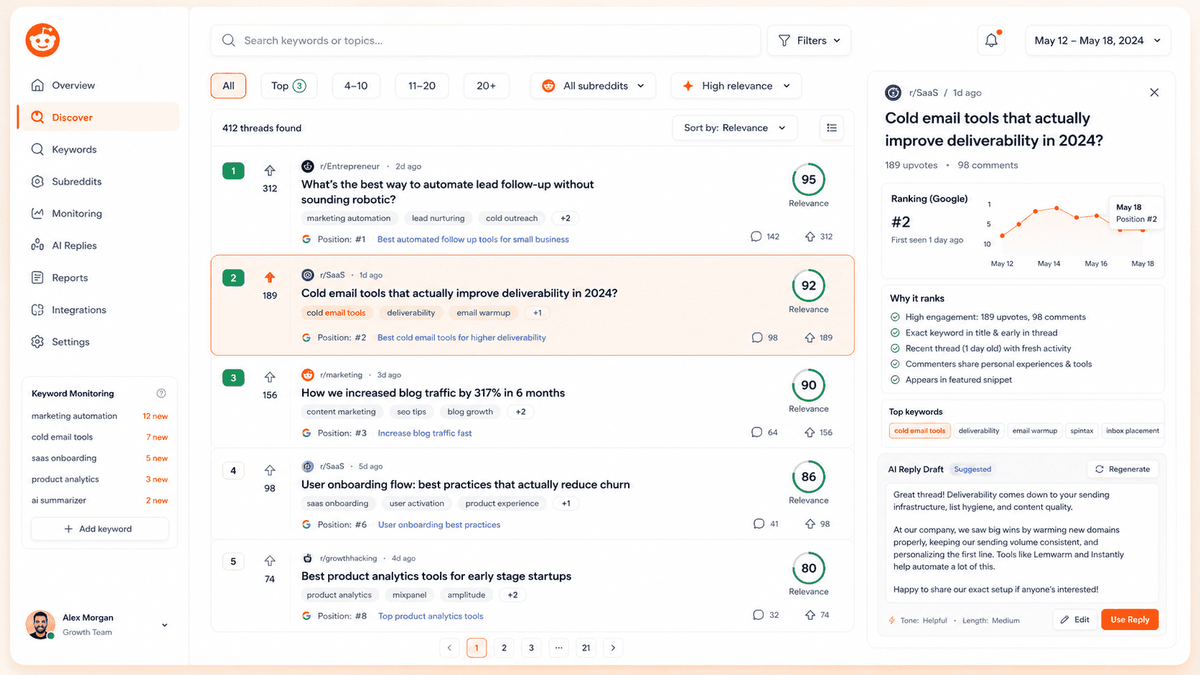This screenshot has width=1200, height=675.
Task: Click the comment icon showing 41 comments
Action: click(x=759, y=524)
